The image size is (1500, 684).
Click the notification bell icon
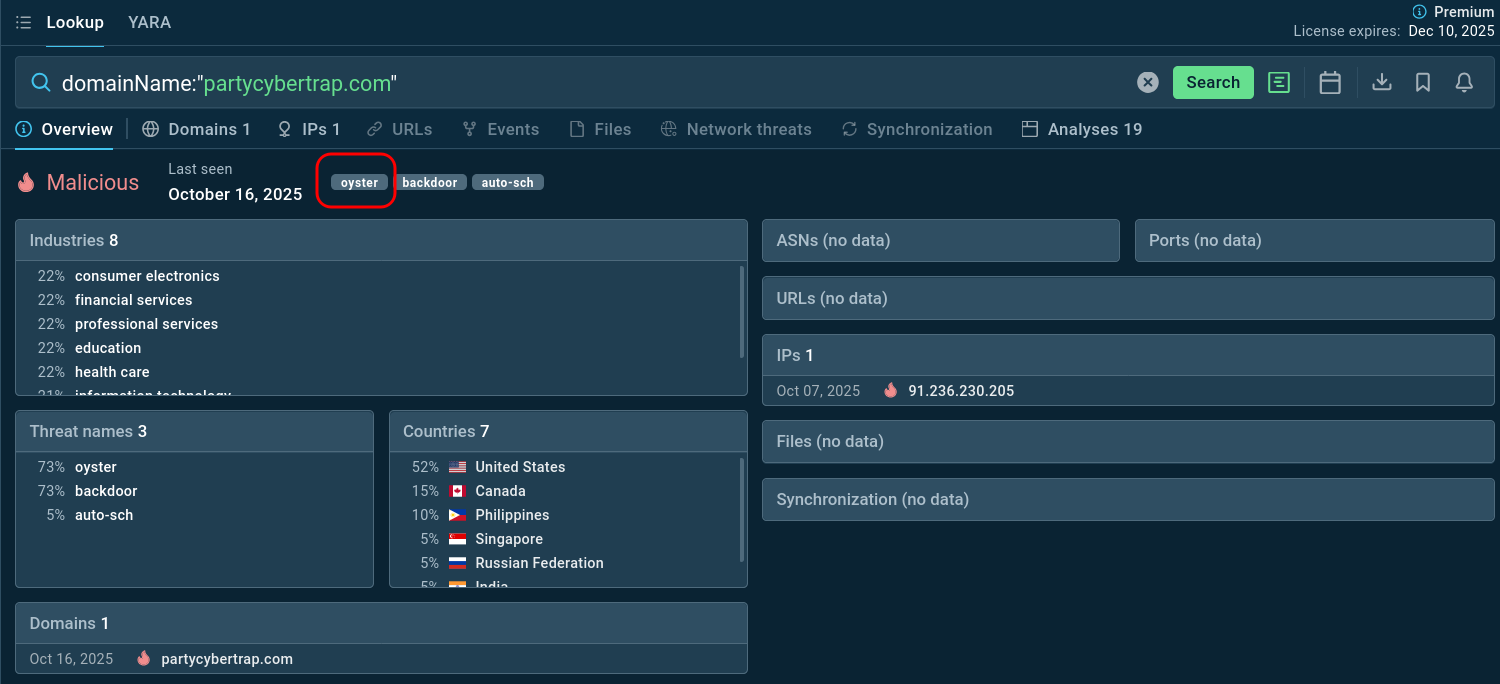[x=1464, y=83]
